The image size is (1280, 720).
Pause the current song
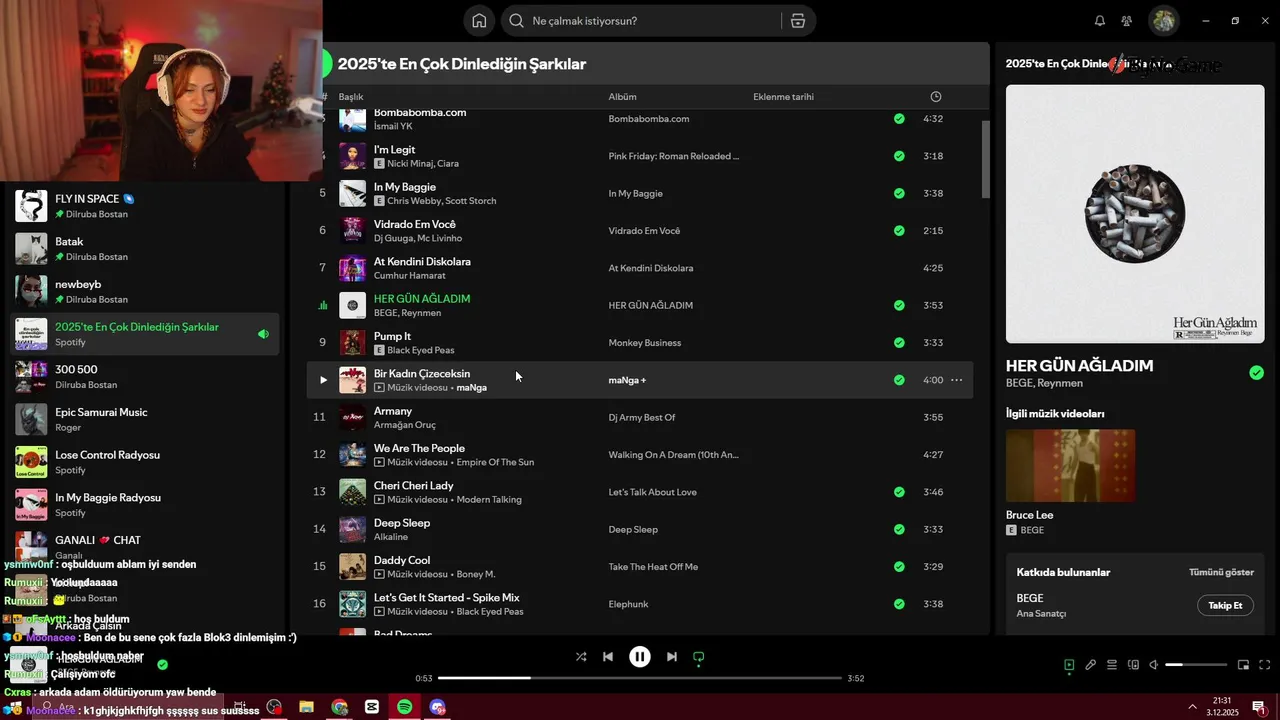coord(640,657)
